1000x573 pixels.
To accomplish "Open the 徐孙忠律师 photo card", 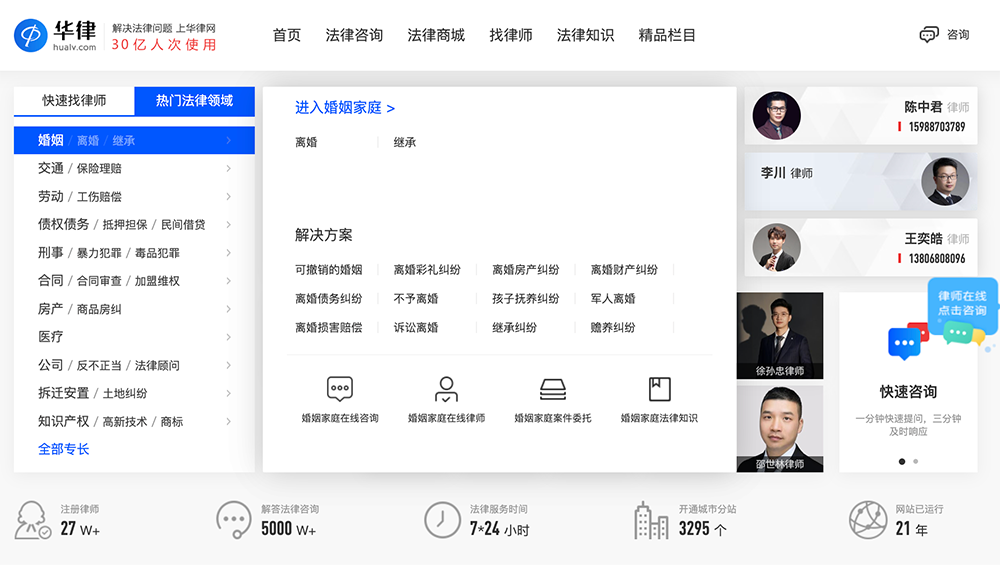I will tap(780, 336).
